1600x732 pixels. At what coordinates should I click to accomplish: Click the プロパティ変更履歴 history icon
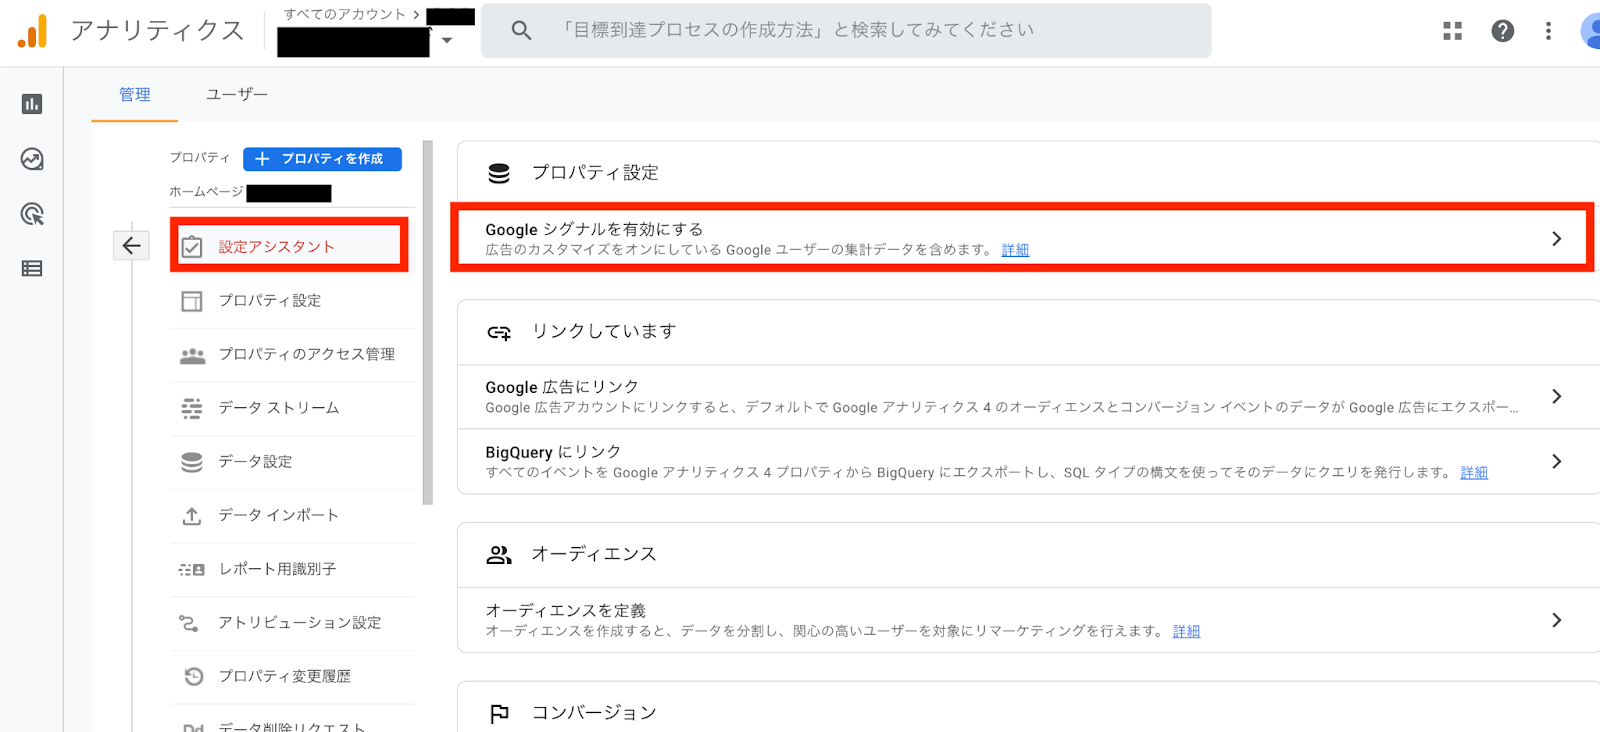tap(194, 677)
